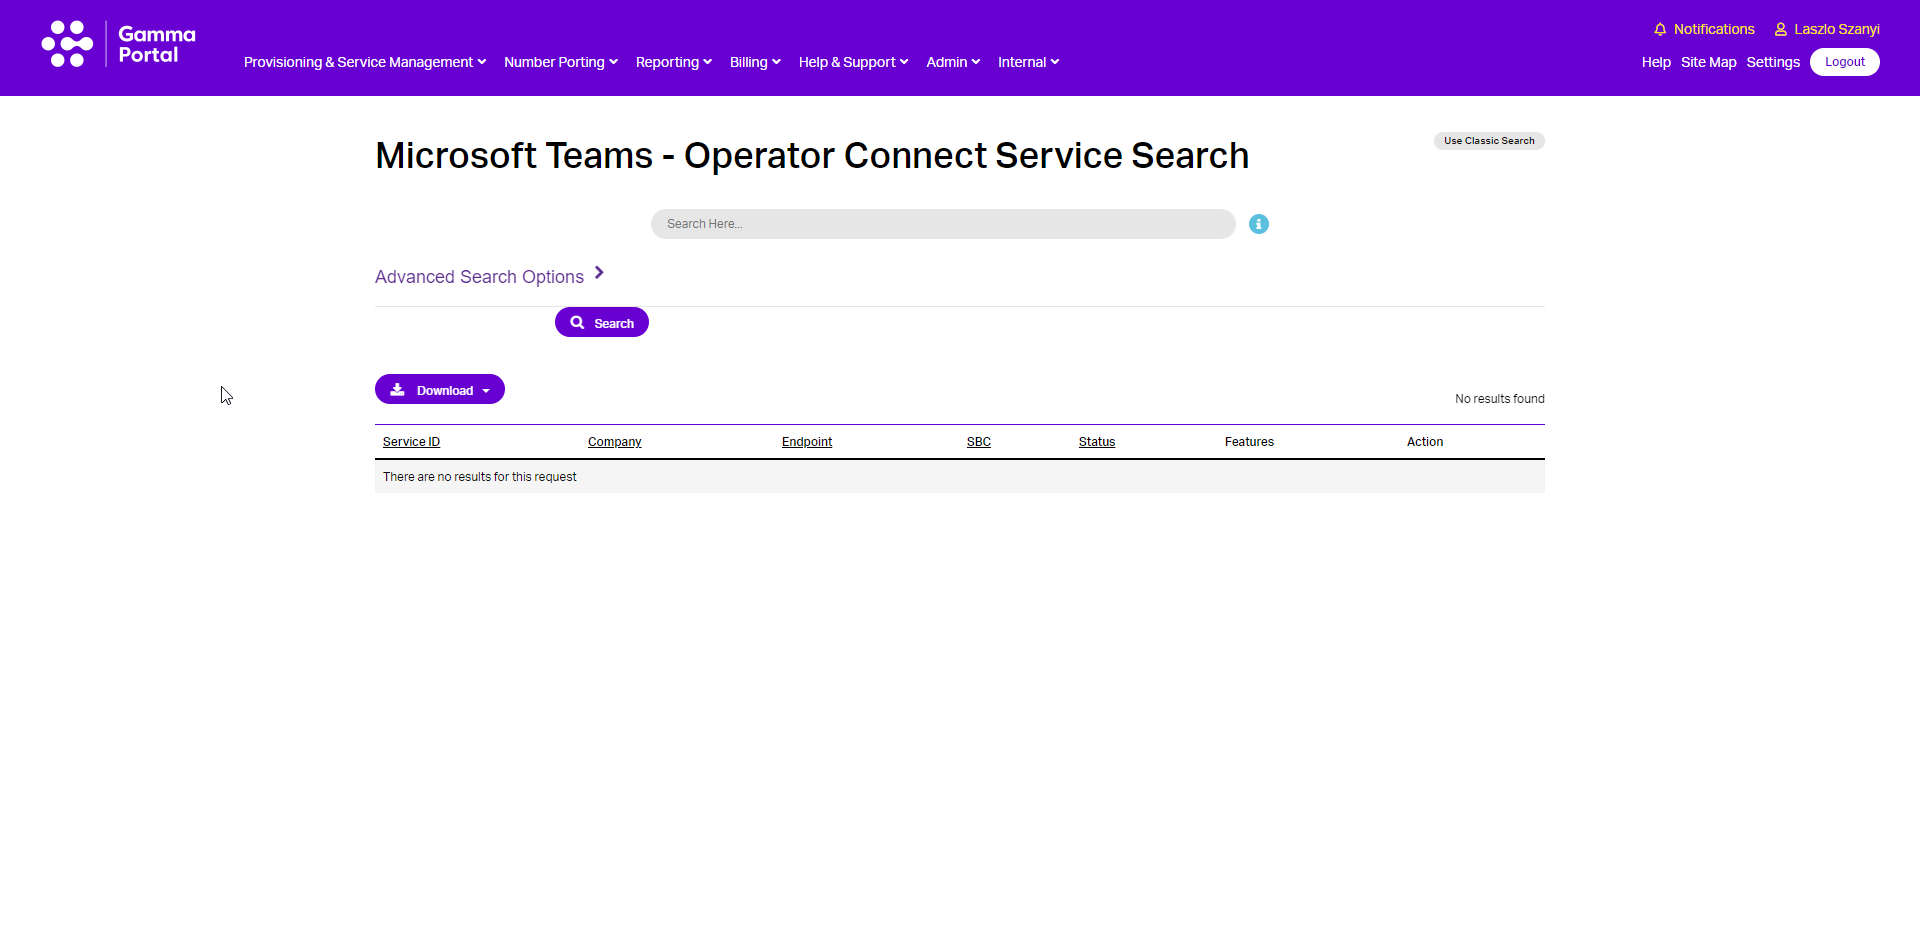This screenshot has height=937, width=1920.
Task: Switch to Use Classic Search
Action: coord(1489,141)
